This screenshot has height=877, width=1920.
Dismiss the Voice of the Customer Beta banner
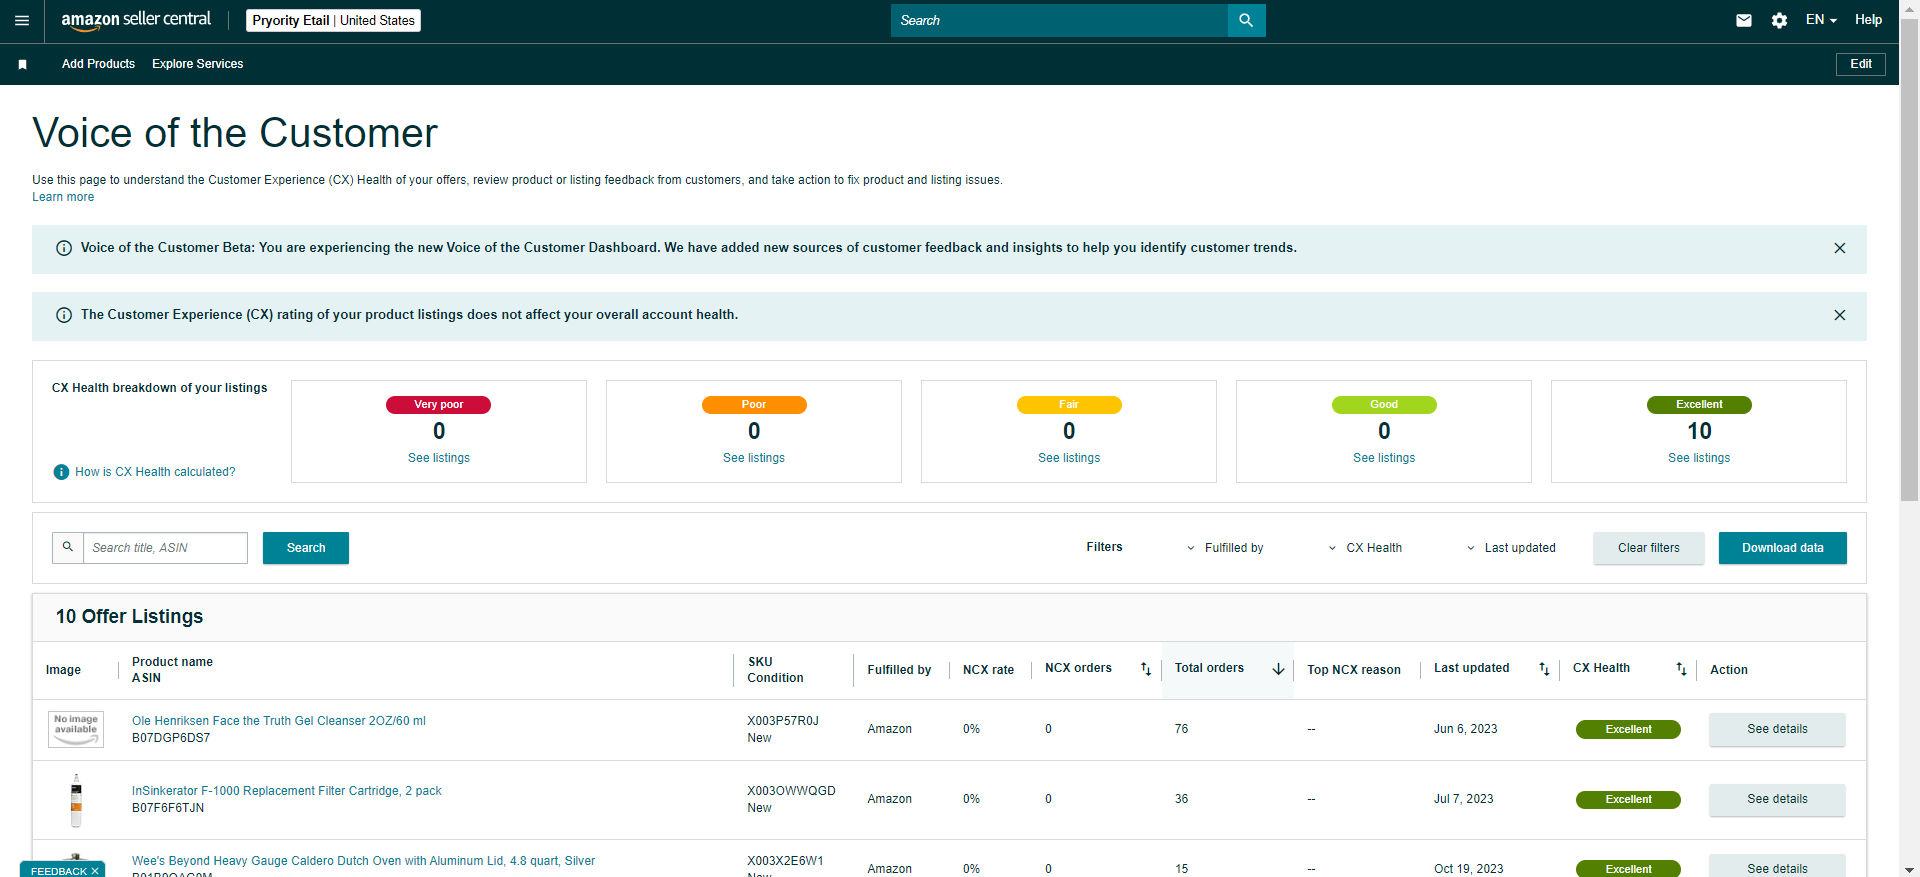1840,248
